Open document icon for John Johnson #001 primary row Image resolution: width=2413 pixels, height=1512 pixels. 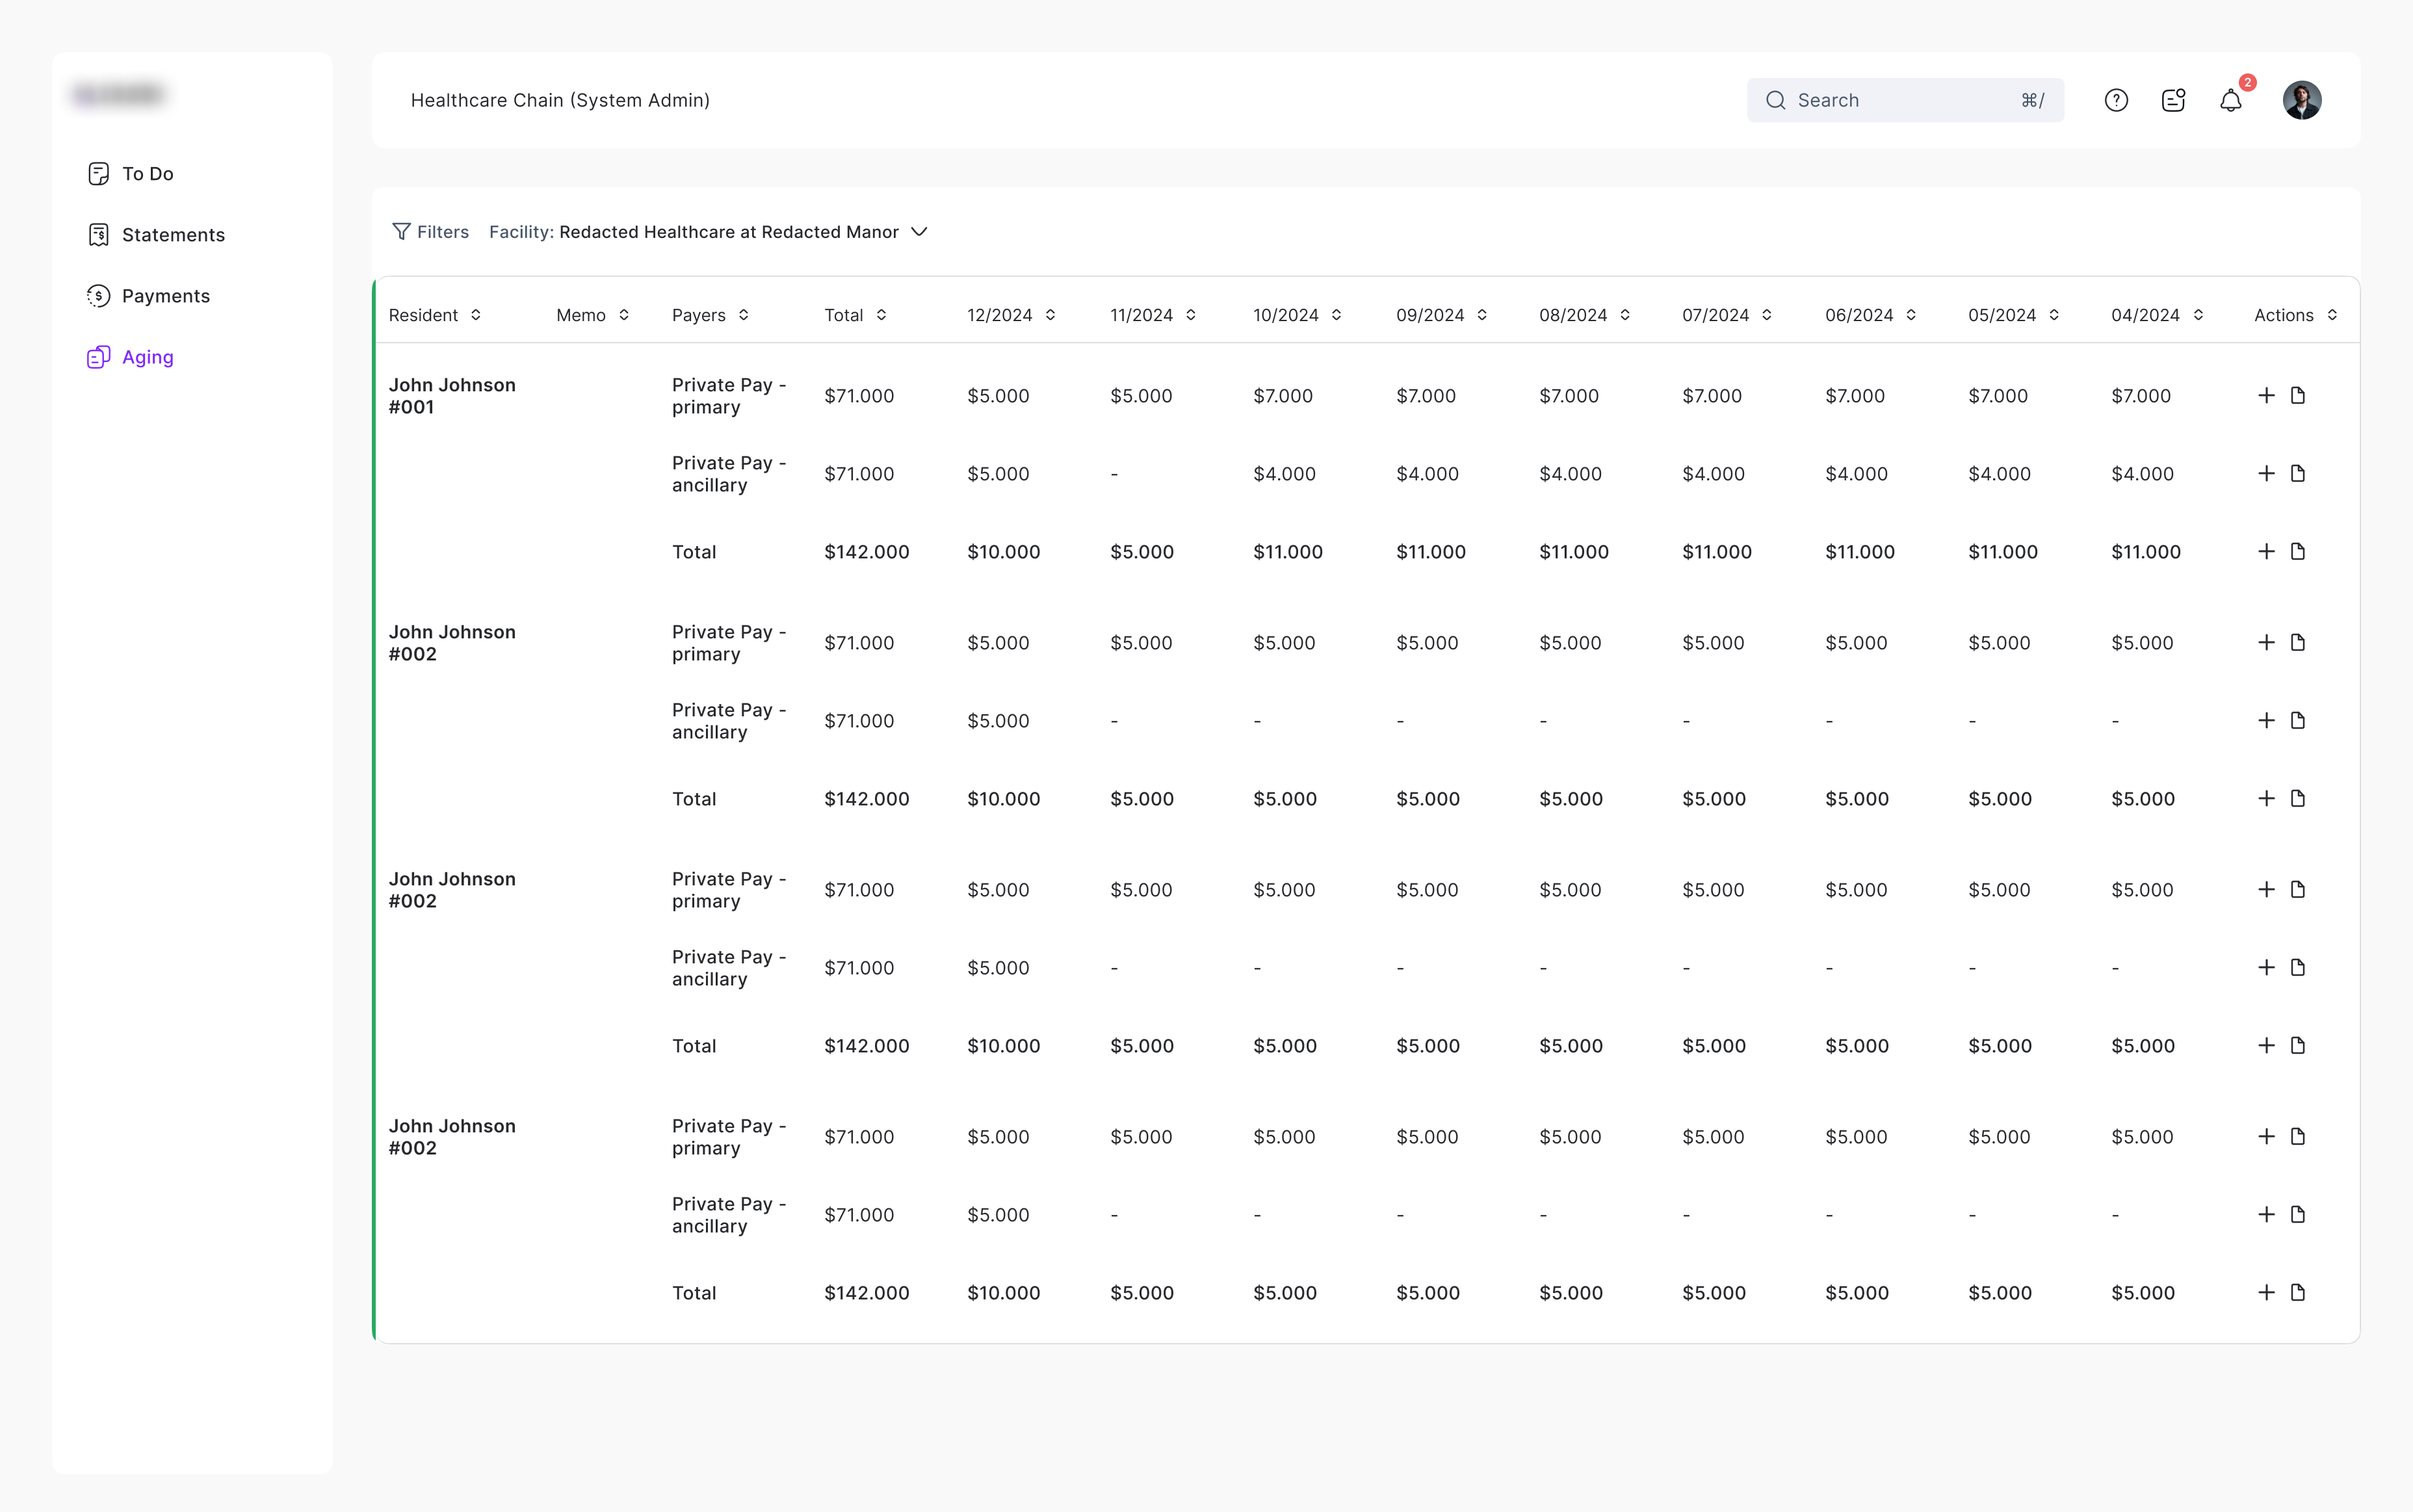click(x=2298, y=396)
